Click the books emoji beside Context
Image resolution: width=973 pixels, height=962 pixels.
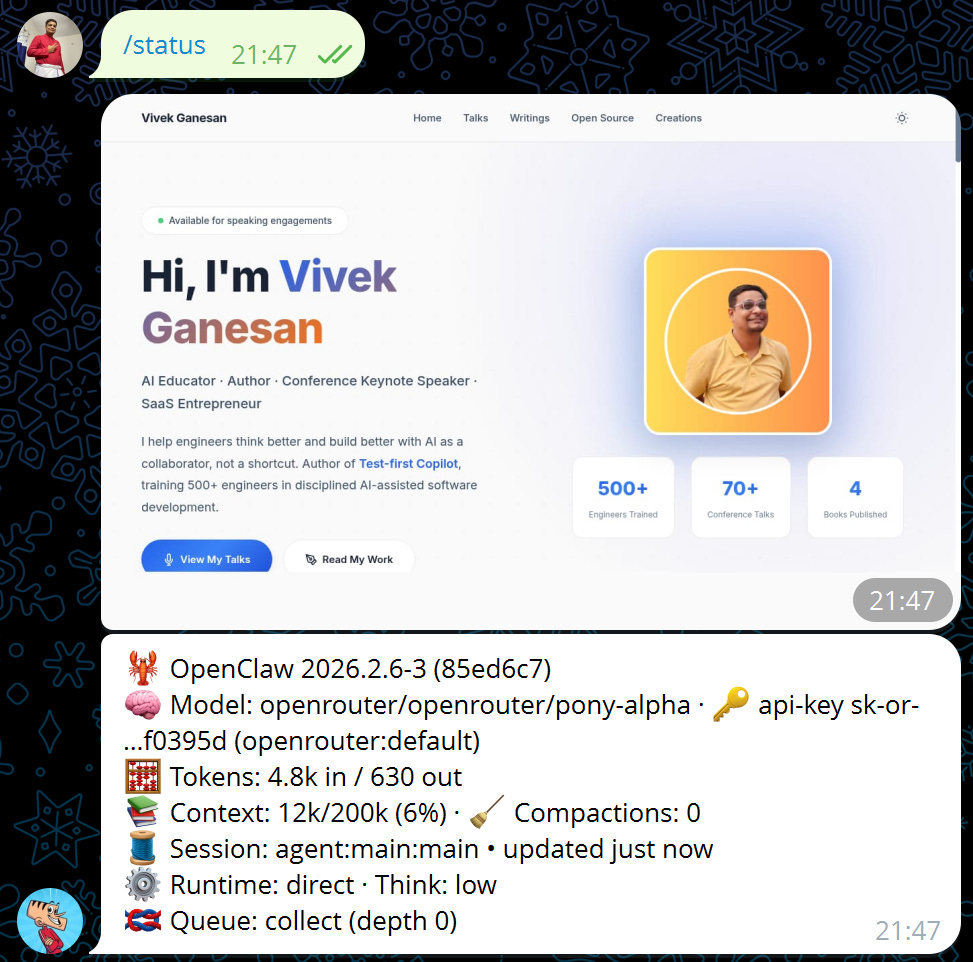[x=143, y=812]
